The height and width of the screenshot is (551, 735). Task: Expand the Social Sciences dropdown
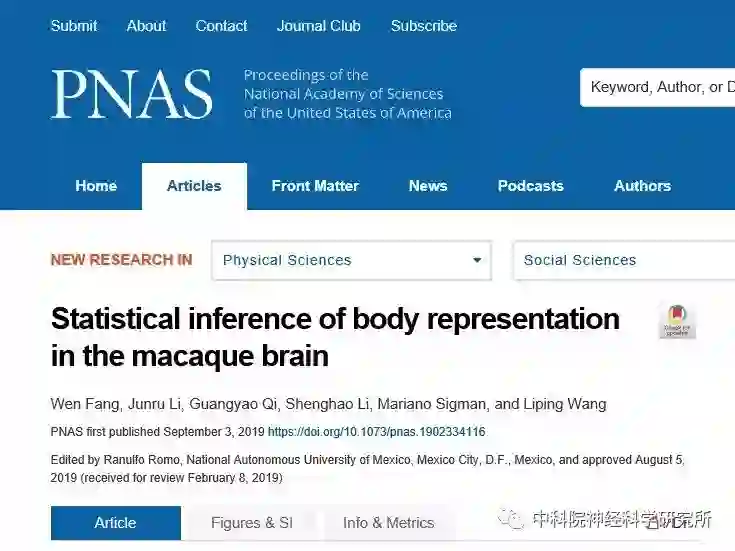point(624,260)
